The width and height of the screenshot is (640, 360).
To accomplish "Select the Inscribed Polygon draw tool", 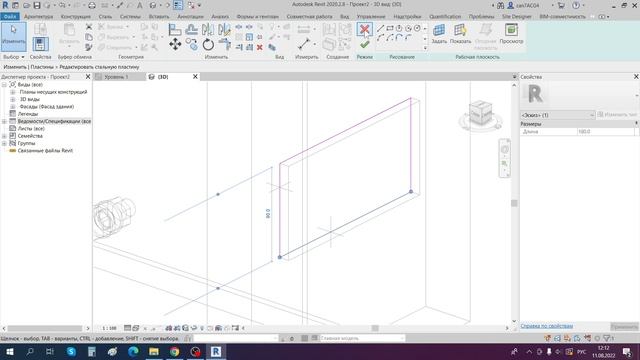I will 399,28.
